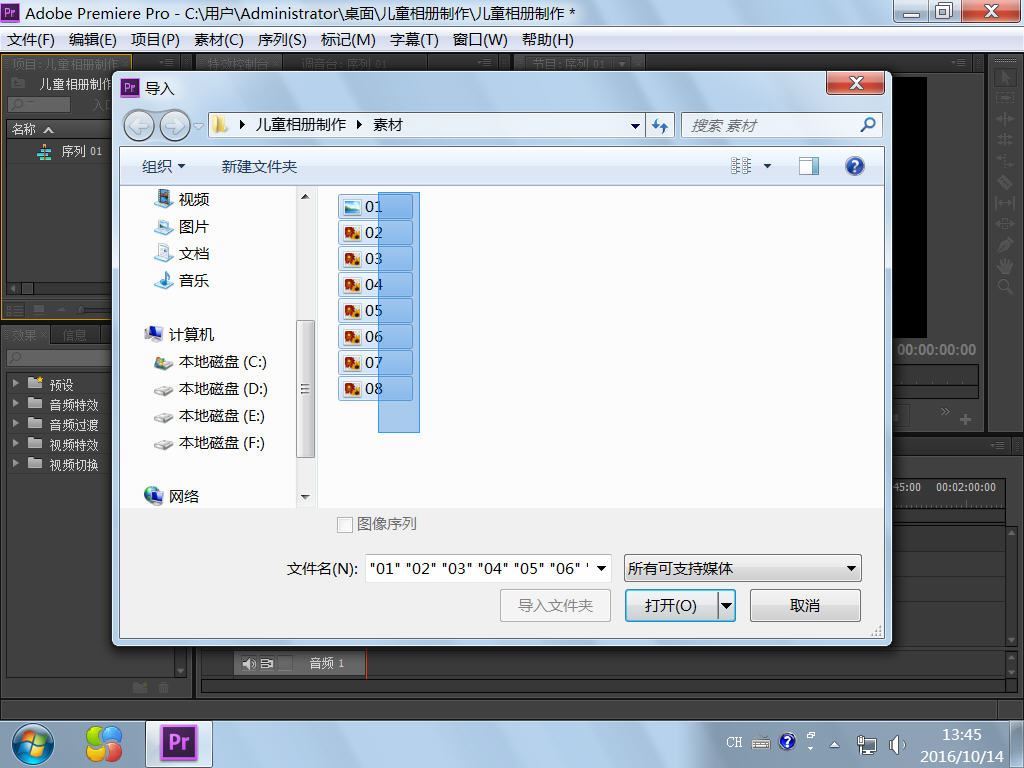Go back with the dialog's back arrow

139,125
